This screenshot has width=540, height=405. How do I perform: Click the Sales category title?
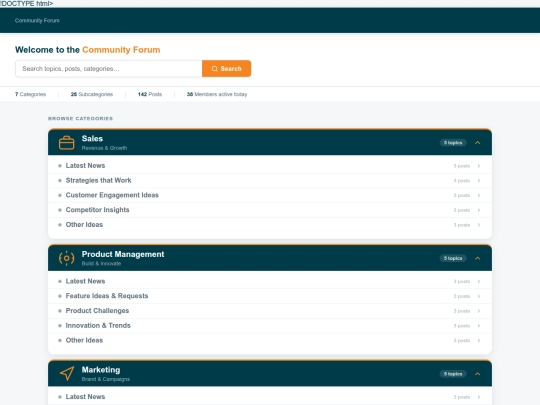(x=92, y=138)
